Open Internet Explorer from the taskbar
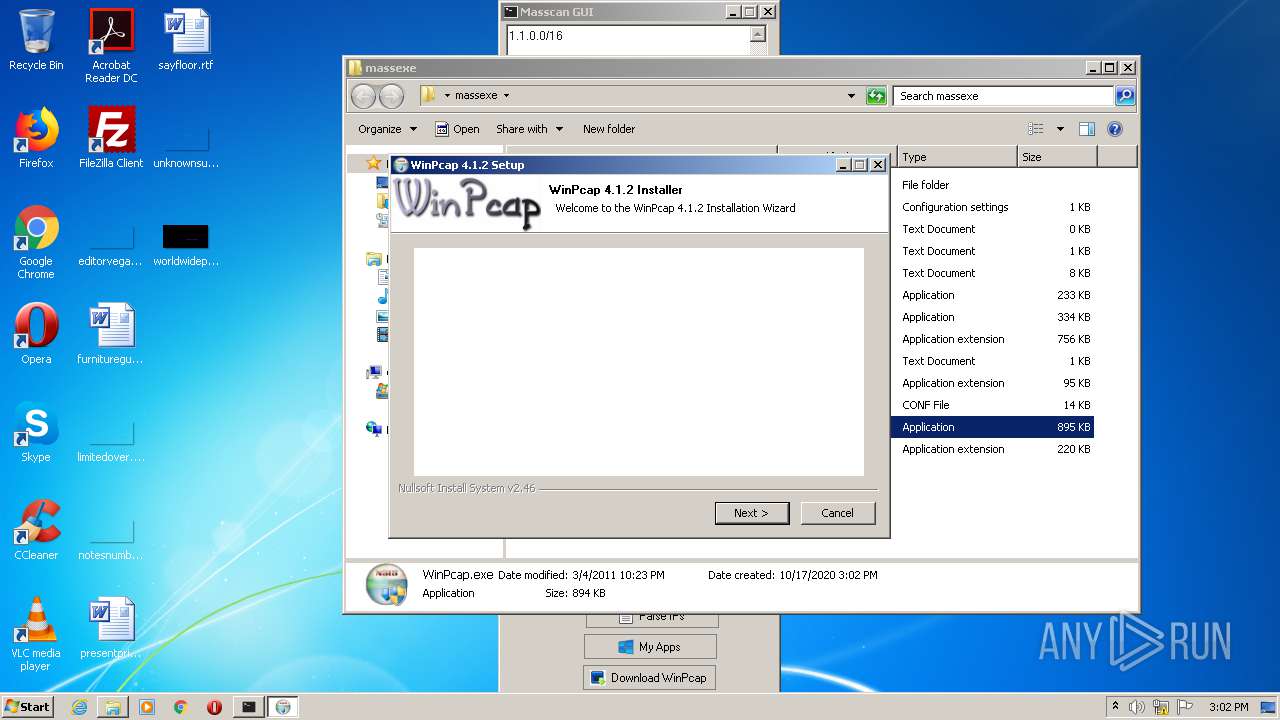 pos(79,707)
